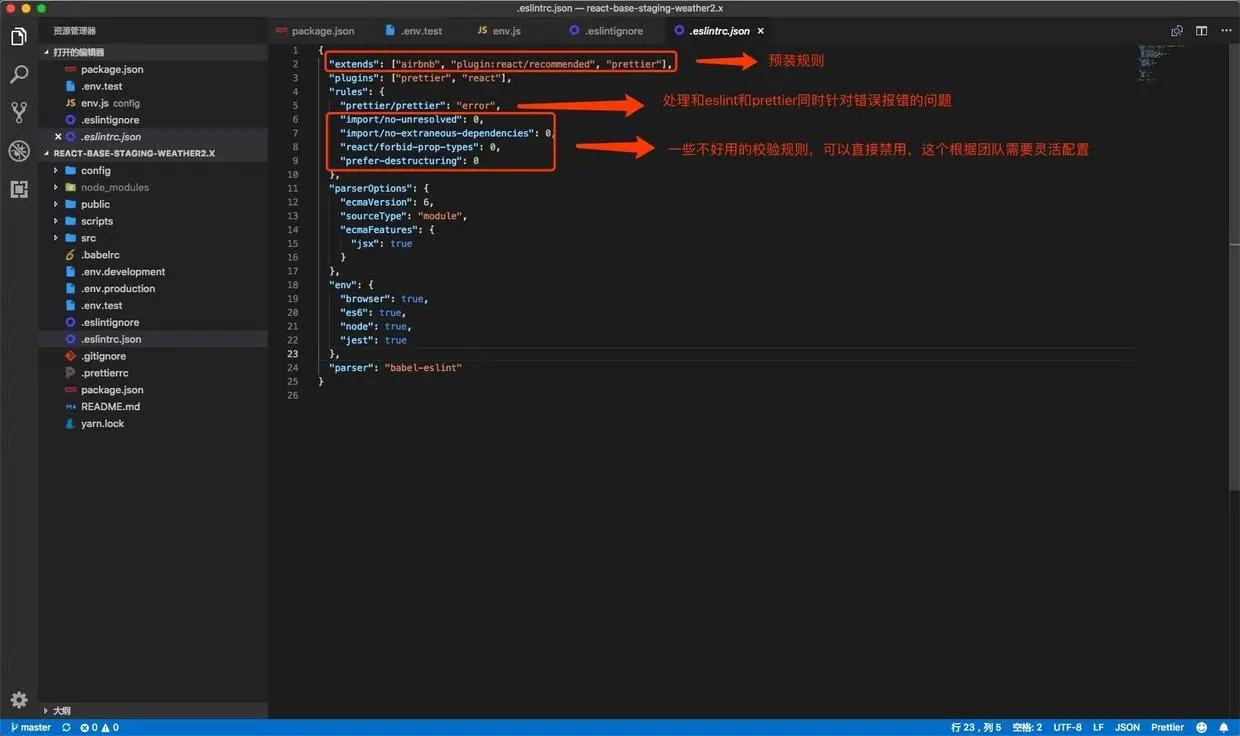Click the feedback smiley in the status bar

(x=1201, y=727)
